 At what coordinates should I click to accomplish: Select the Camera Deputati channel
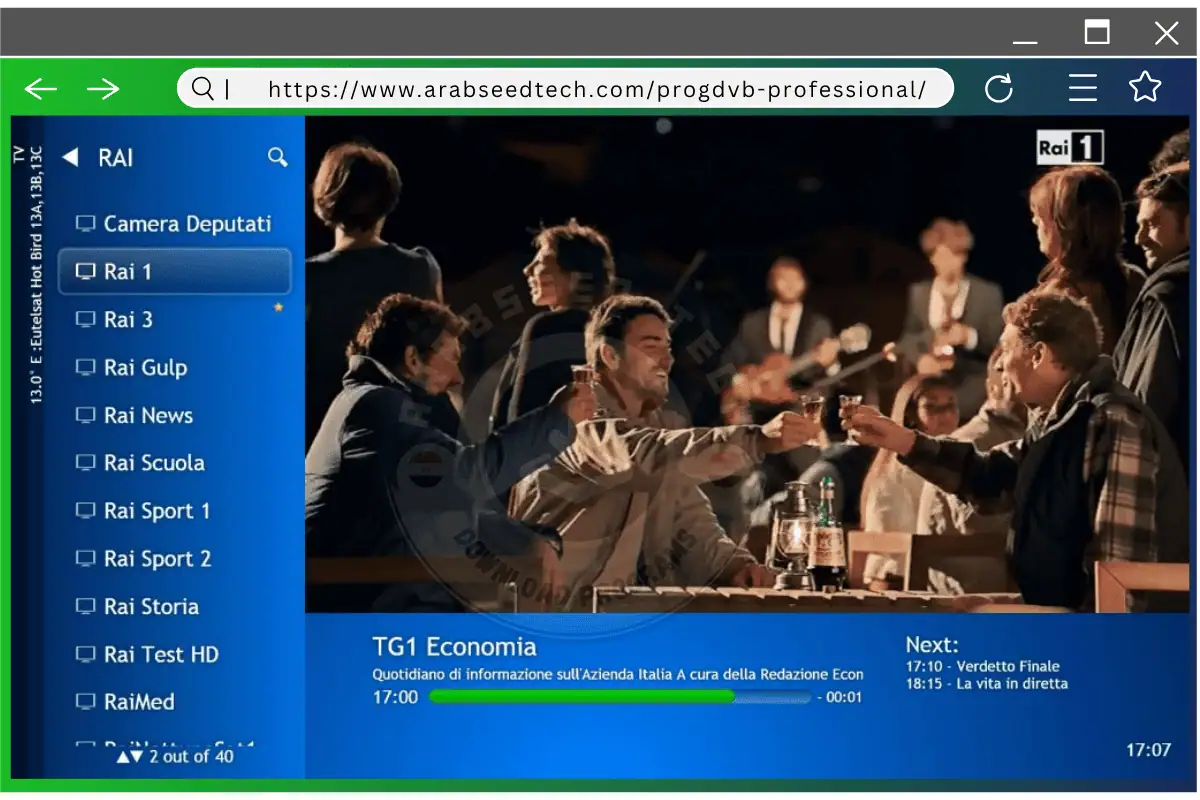pos(187,224)
